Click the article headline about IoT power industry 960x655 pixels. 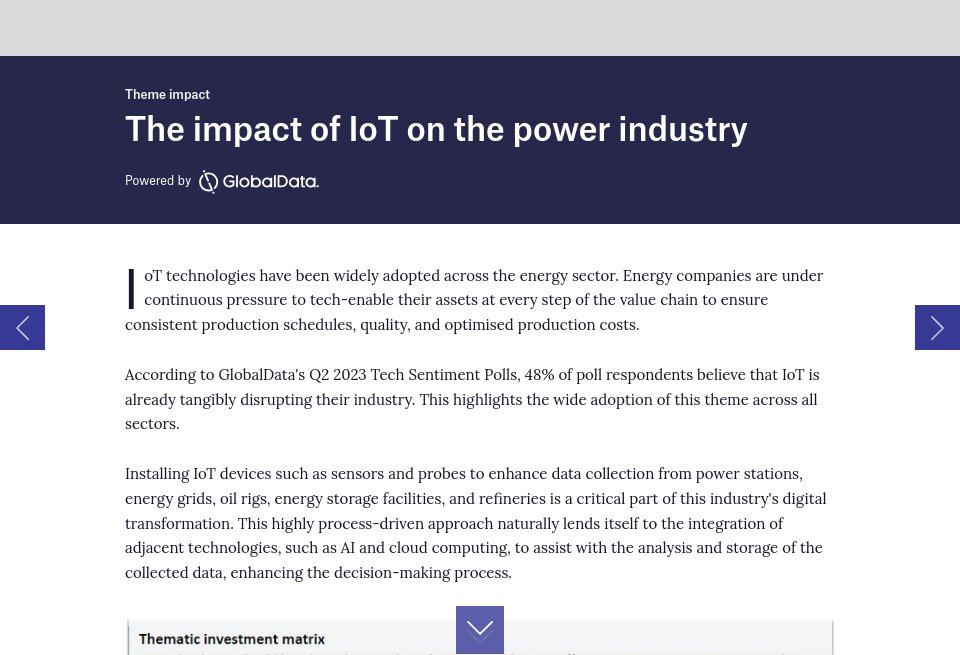tap(436, 128)
